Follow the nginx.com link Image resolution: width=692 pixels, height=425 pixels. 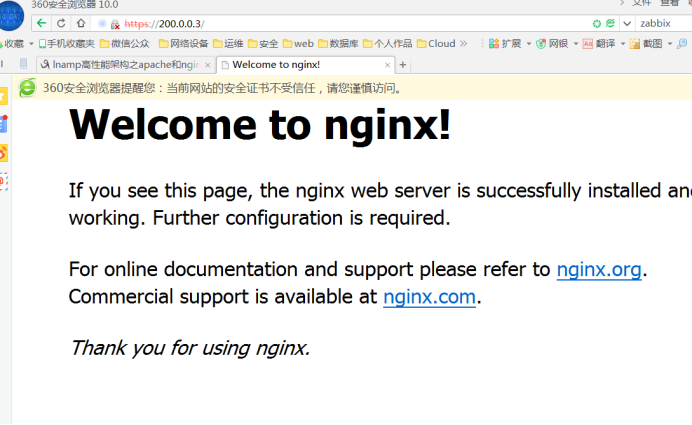pyautogui.click(x=429, y=297)
